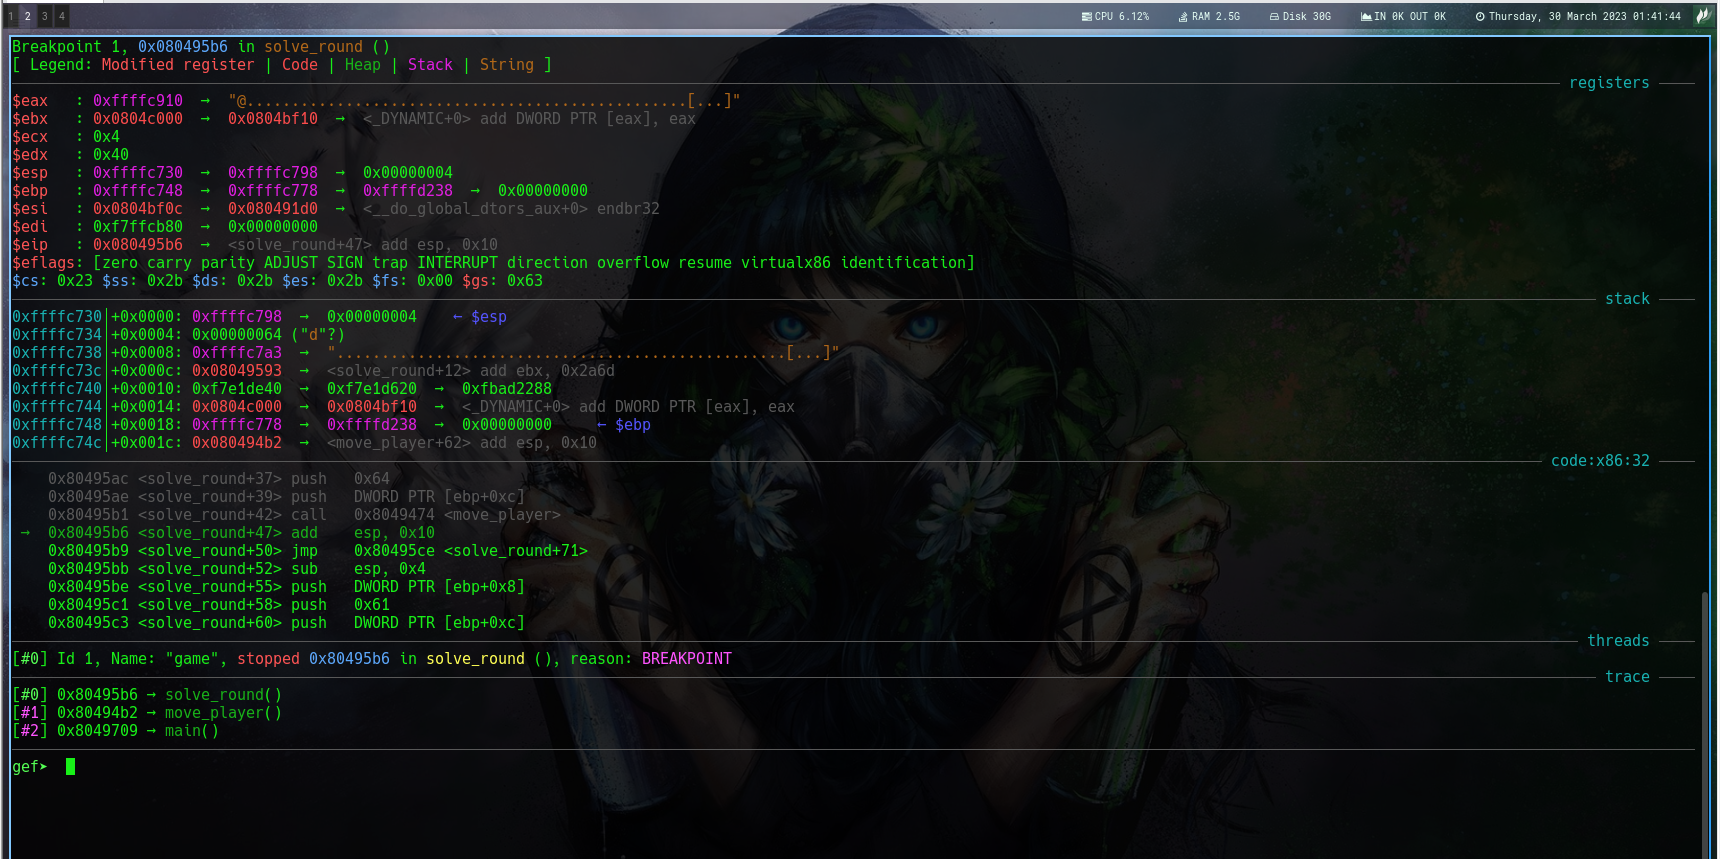Click the $esp register value 0xffffc730

(138, 173)
